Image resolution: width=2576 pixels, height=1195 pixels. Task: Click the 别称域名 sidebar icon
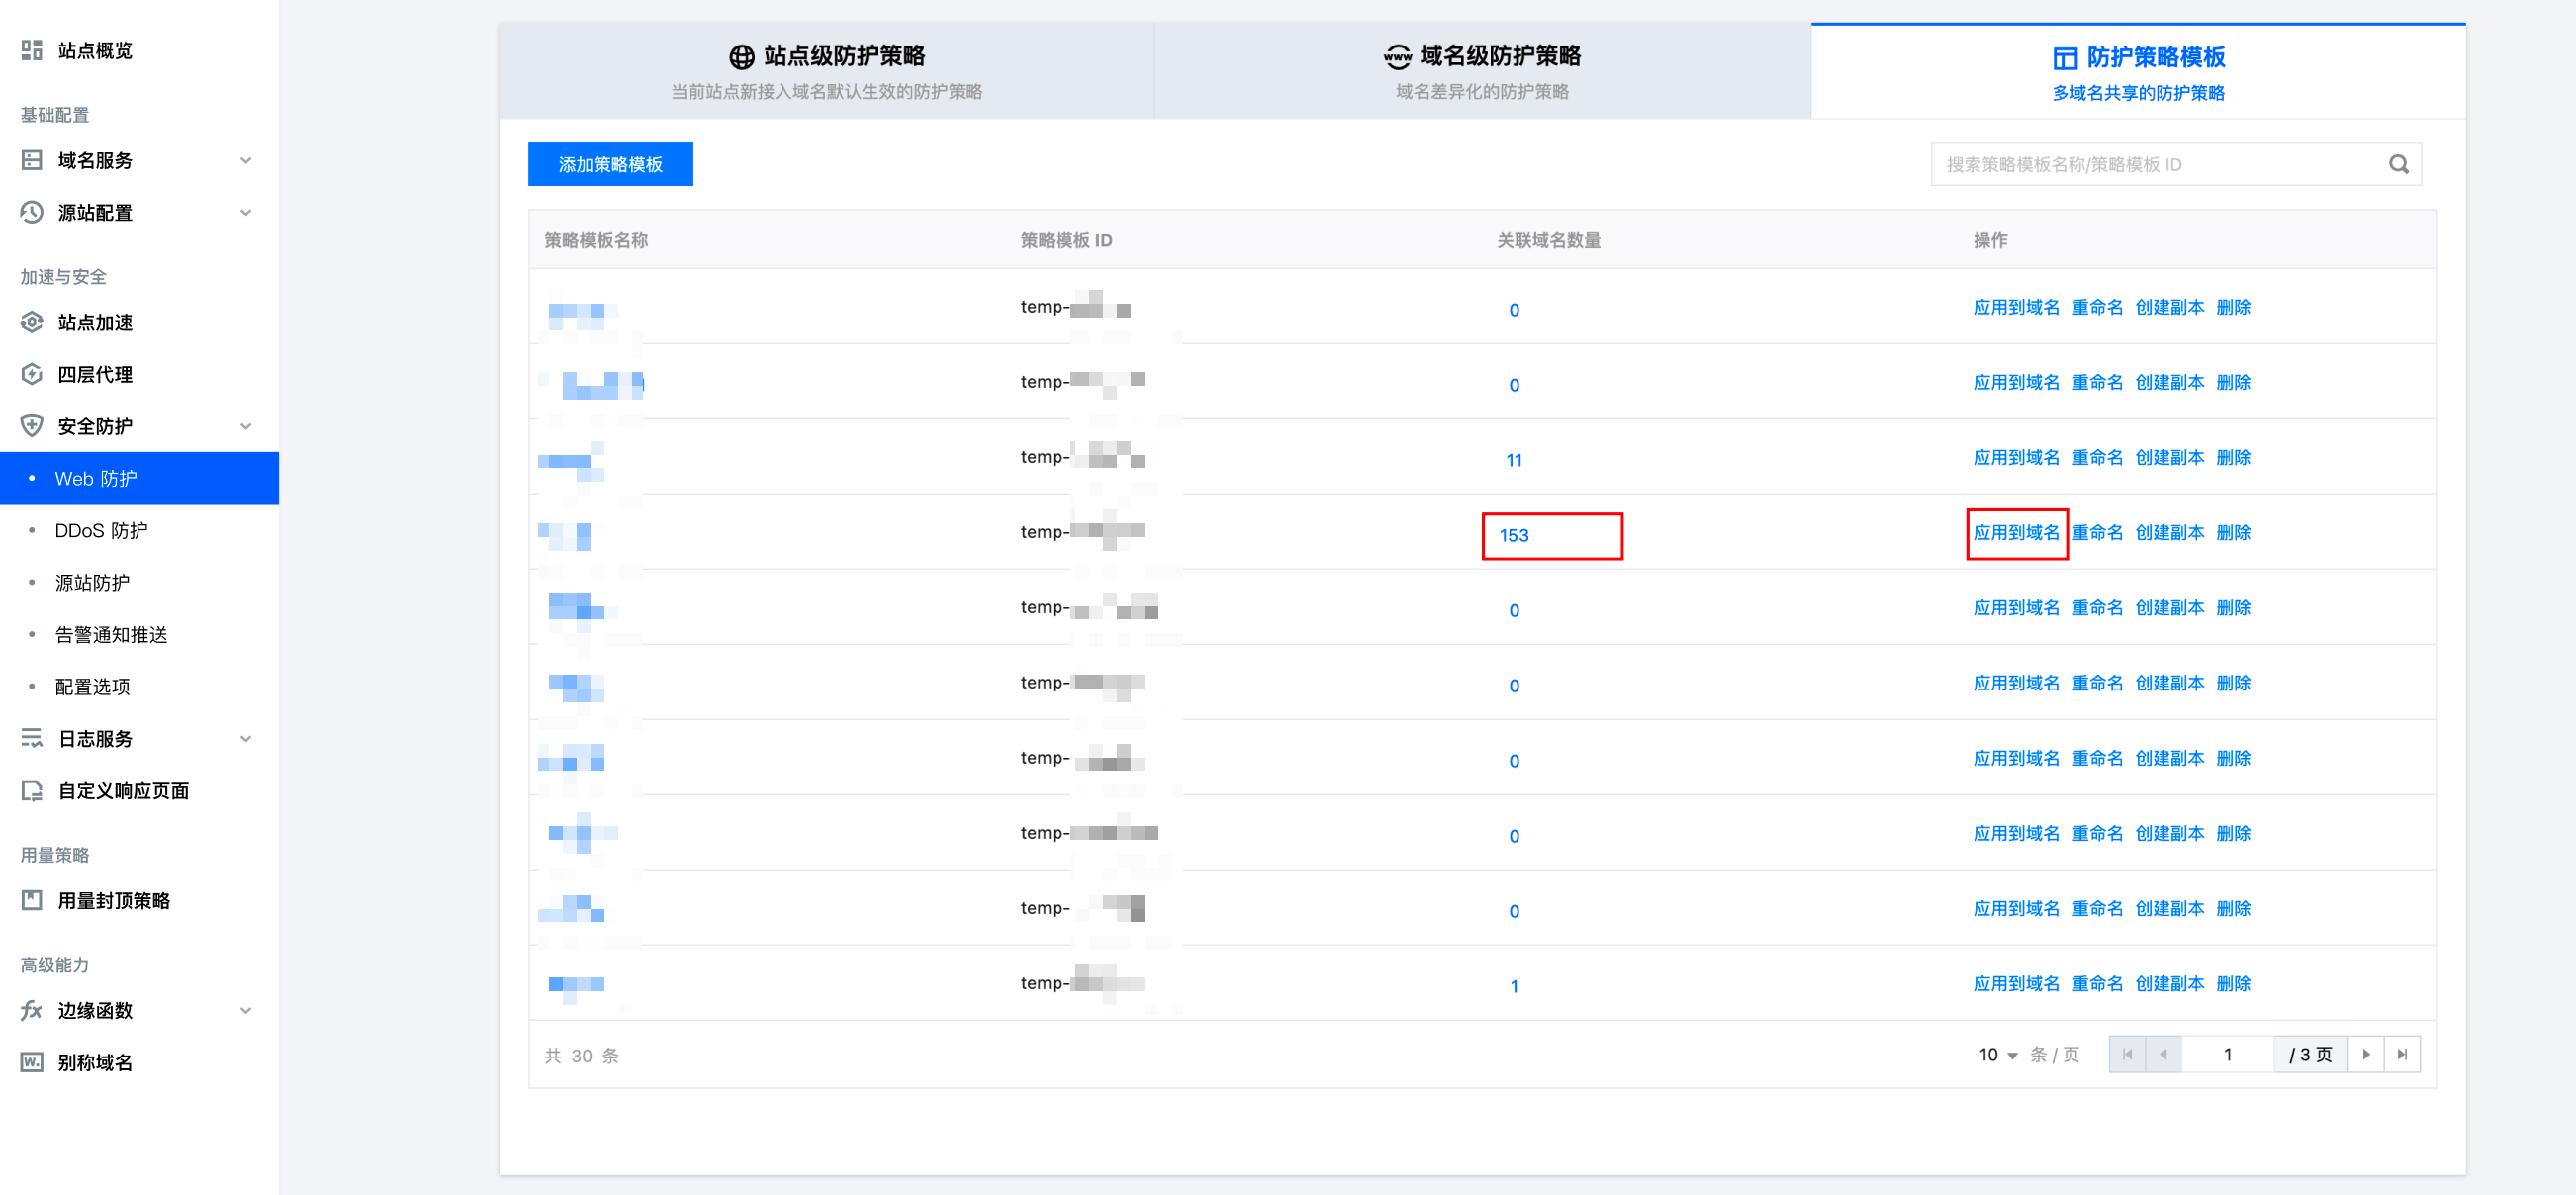pyautogui.click(x=32, y=1062)
